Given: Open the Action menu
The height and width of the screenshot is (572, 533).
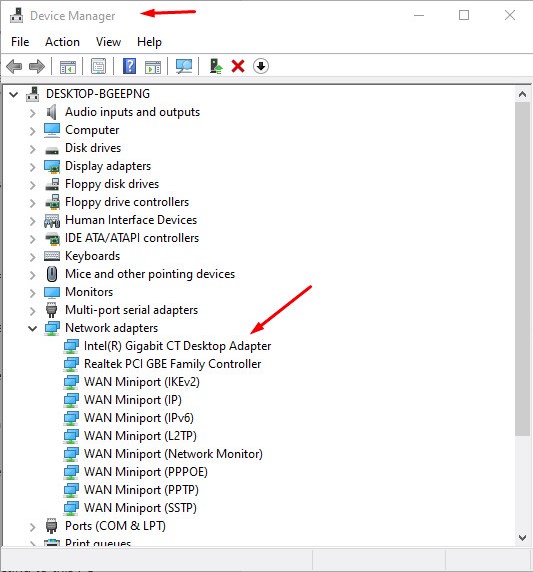Looking at the screenshot, I should click(62, 42).
